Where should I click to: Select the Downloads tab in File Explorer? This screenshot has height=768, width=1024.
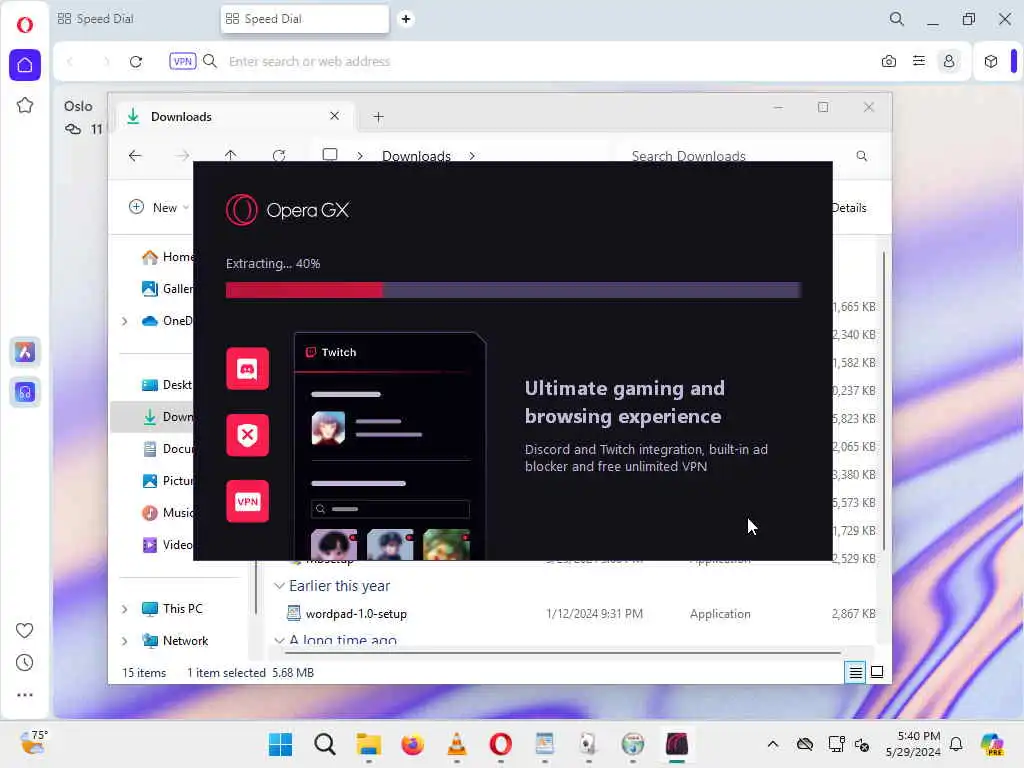(x=235, y=116)
